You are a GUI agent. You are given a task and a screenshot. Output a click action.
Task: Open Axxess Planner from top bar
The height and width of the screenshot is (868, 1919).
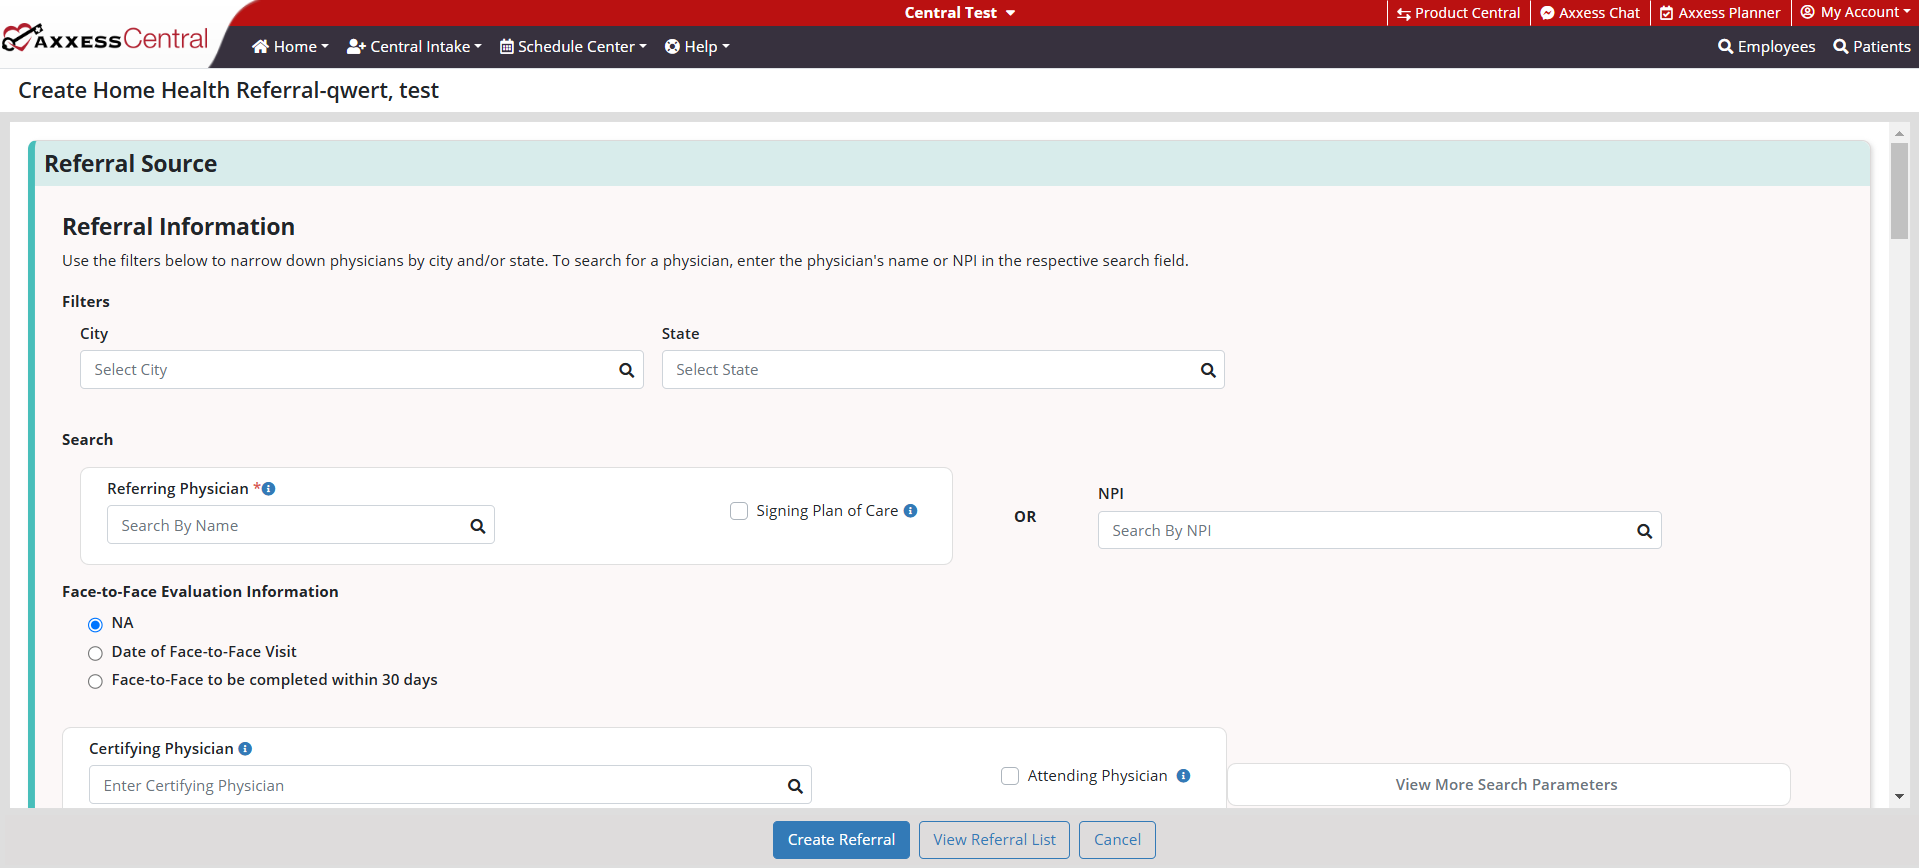click(x=1720, y=13)
